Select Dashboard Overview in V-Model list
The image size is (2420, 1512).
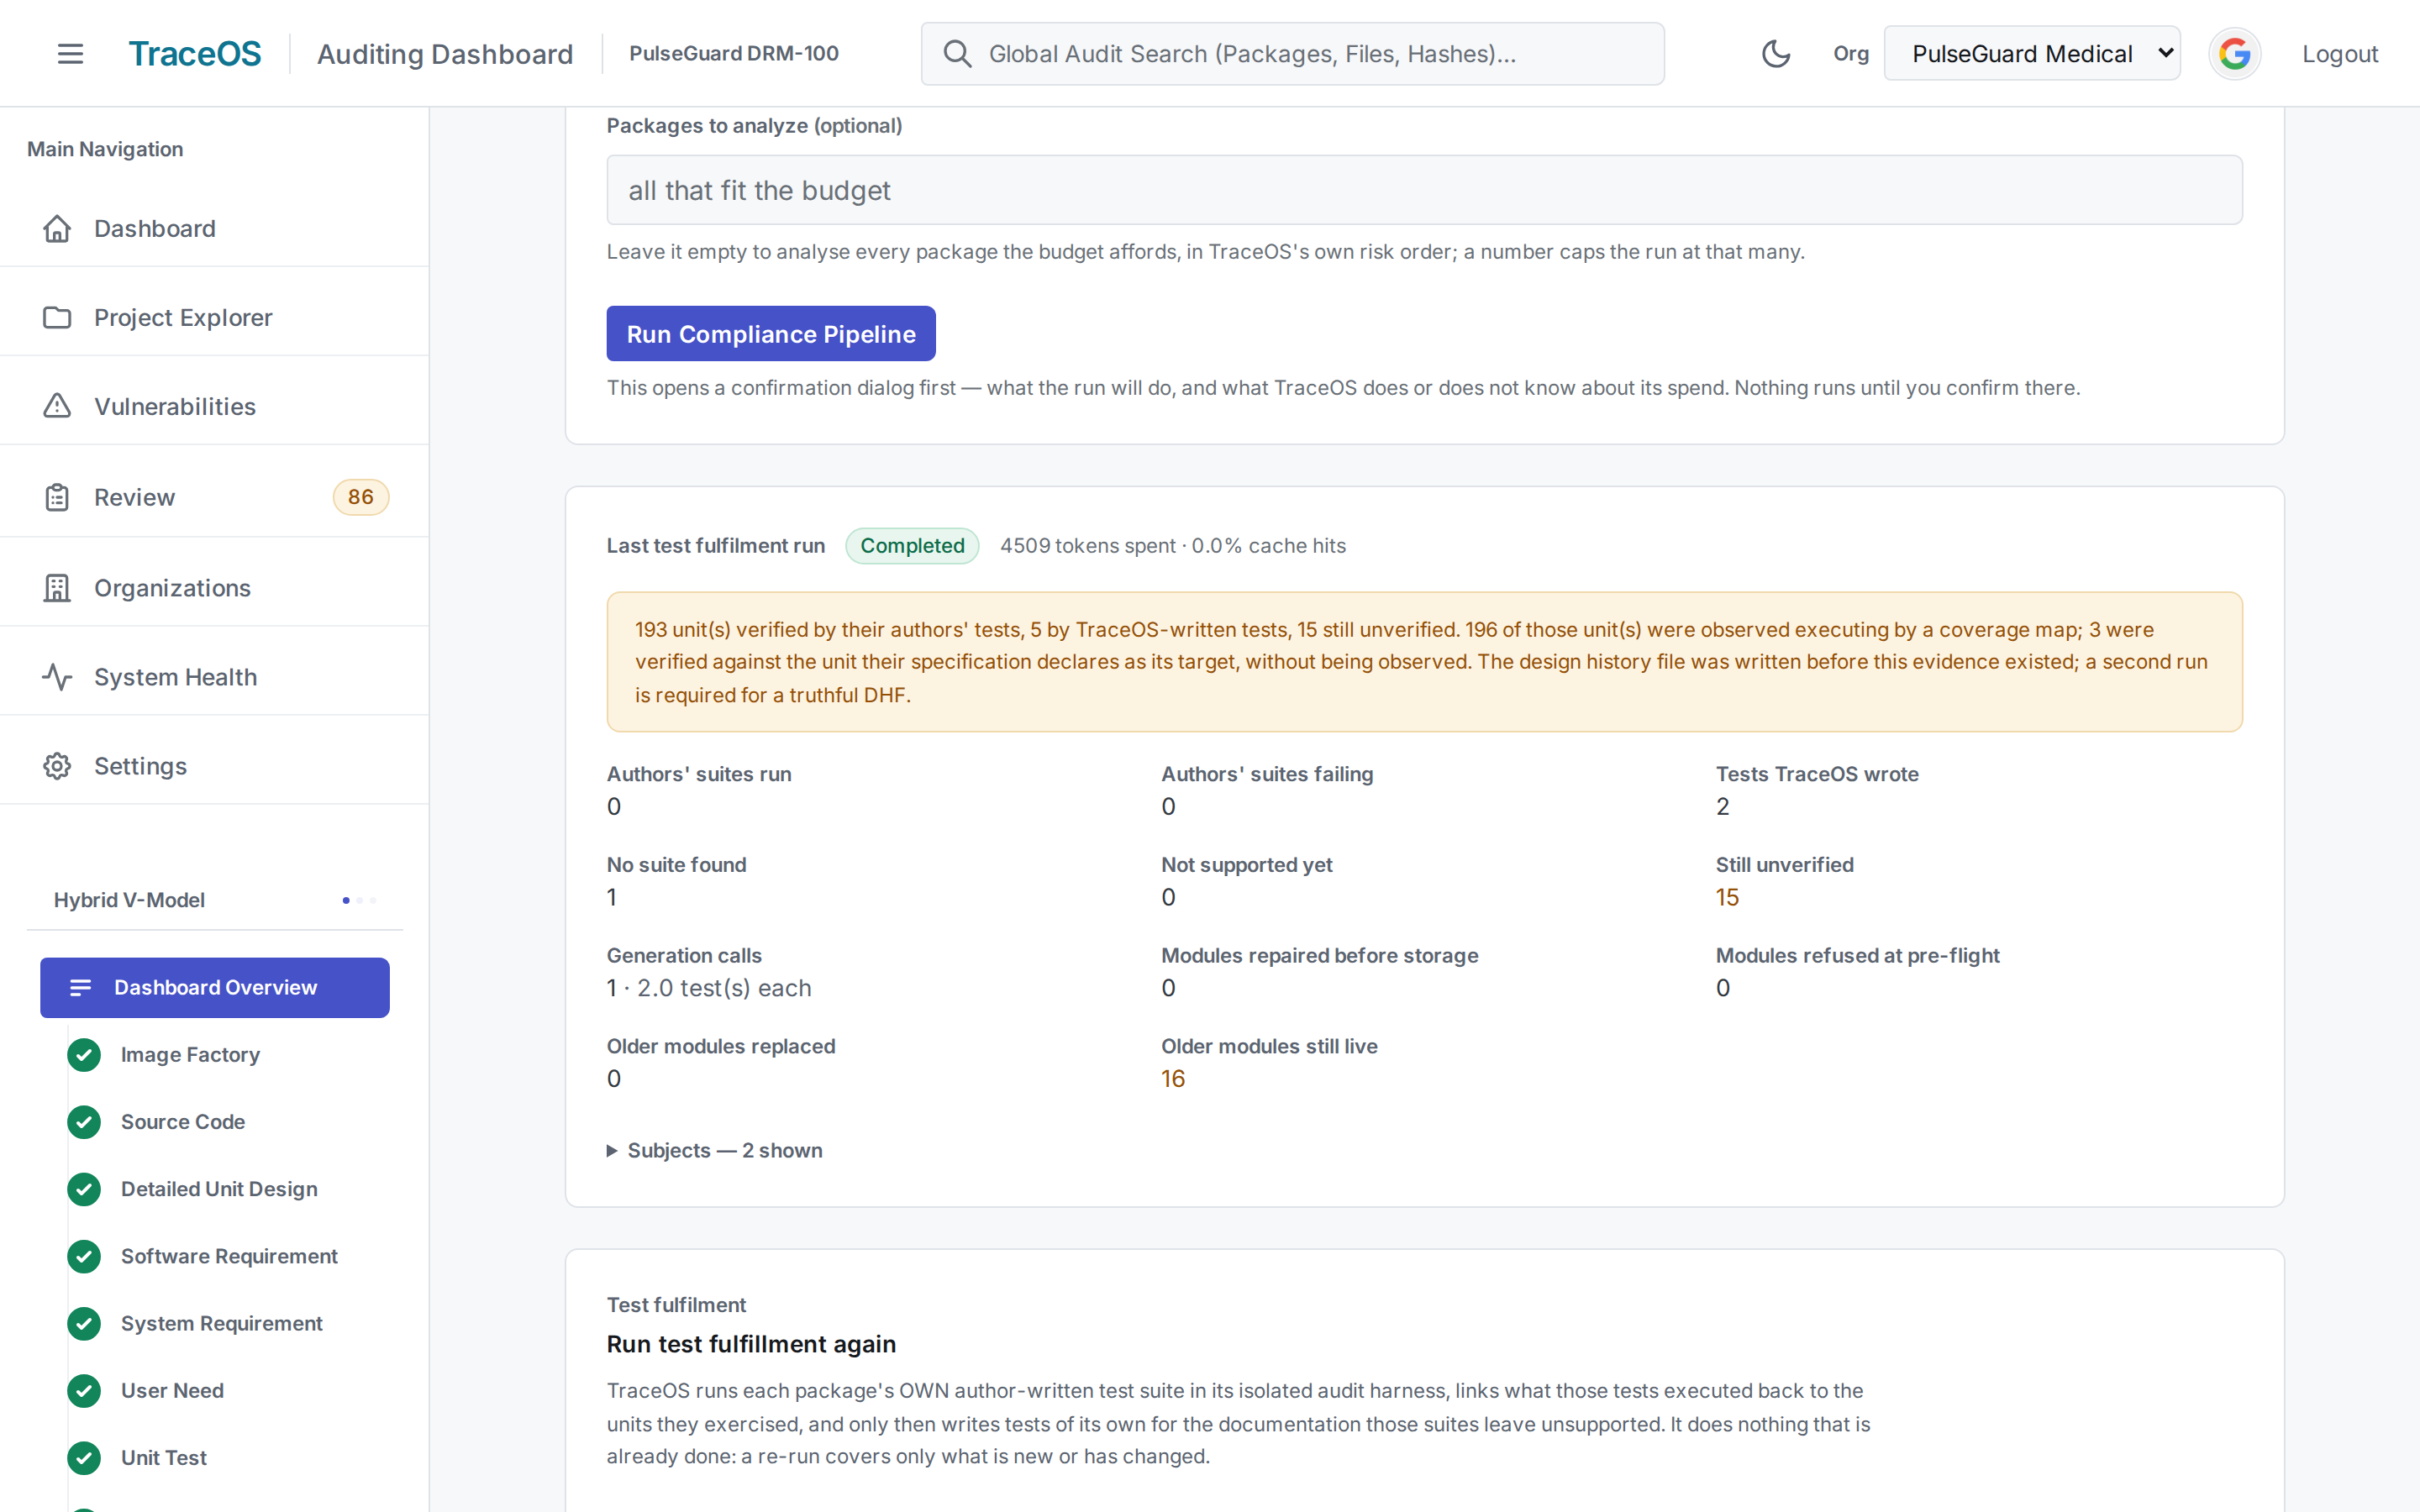point(215,988)
